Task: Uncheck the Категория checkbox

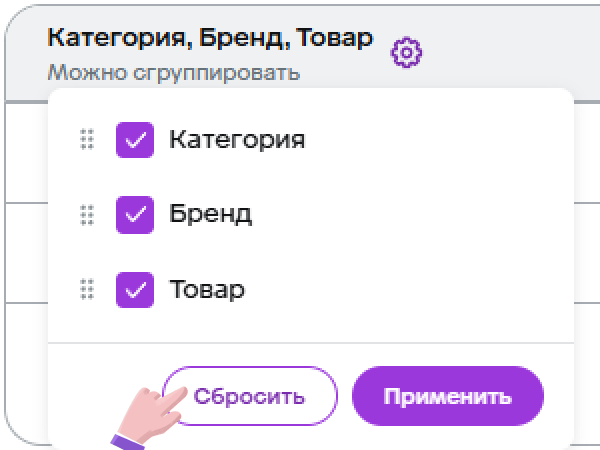Action: pyautogui.click(x=135, y=140)
